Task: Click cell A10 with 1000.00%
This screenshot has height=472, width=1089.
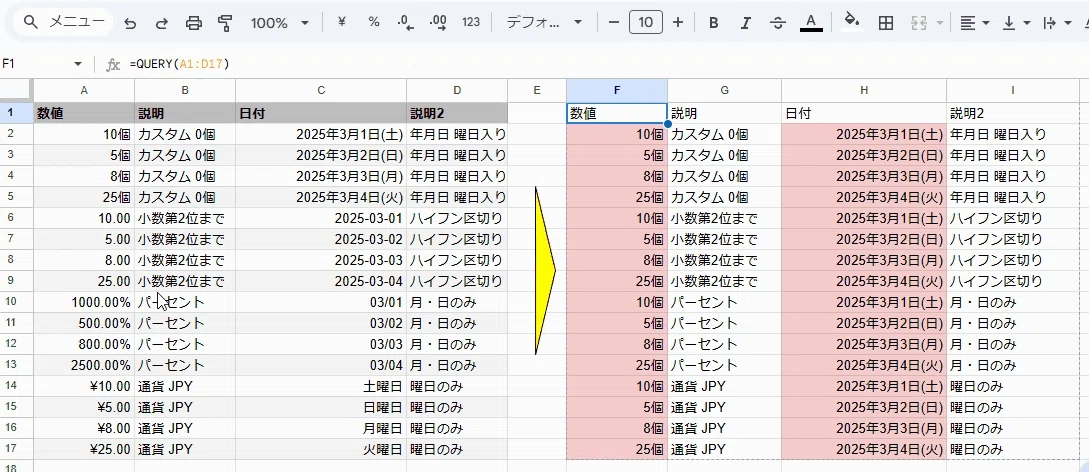Action: pyautogui.click(x=84, y=302)
